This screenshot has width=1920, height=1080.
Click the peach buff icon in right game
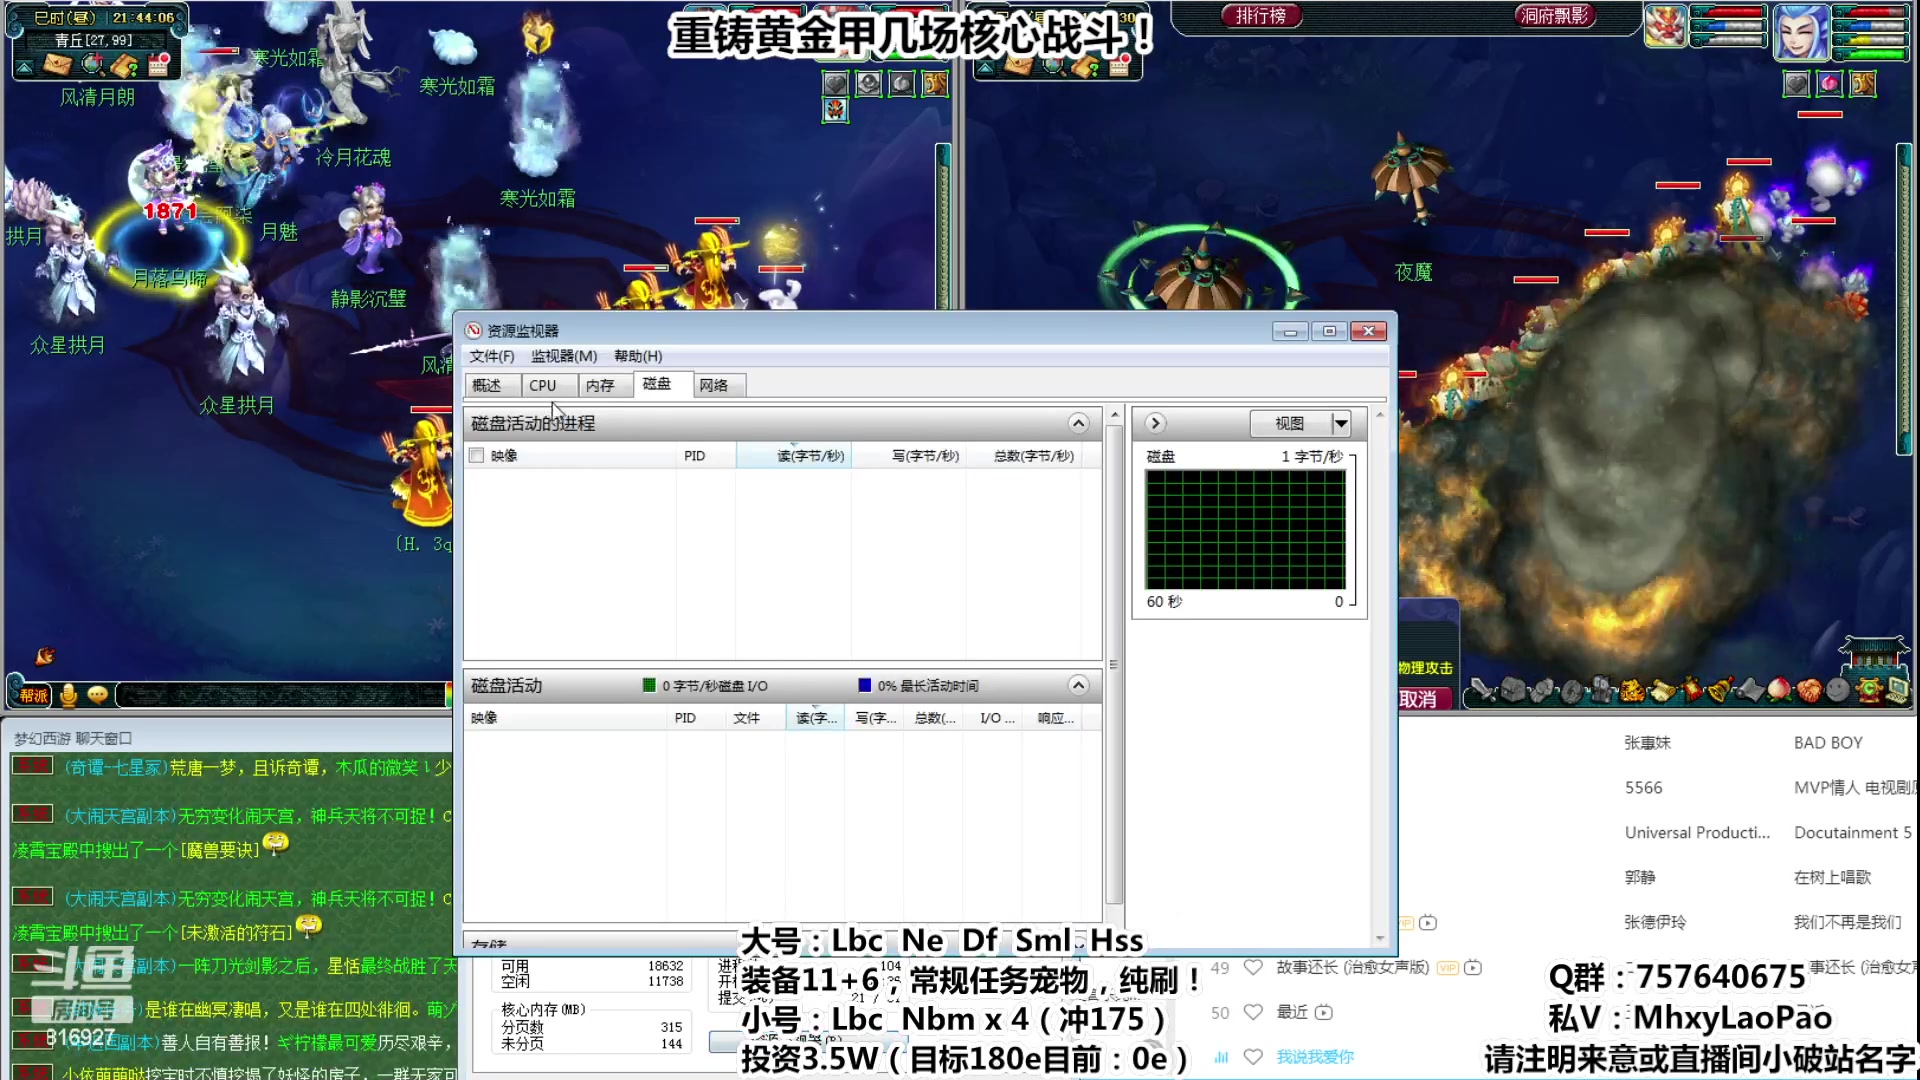coord(1829,84)
